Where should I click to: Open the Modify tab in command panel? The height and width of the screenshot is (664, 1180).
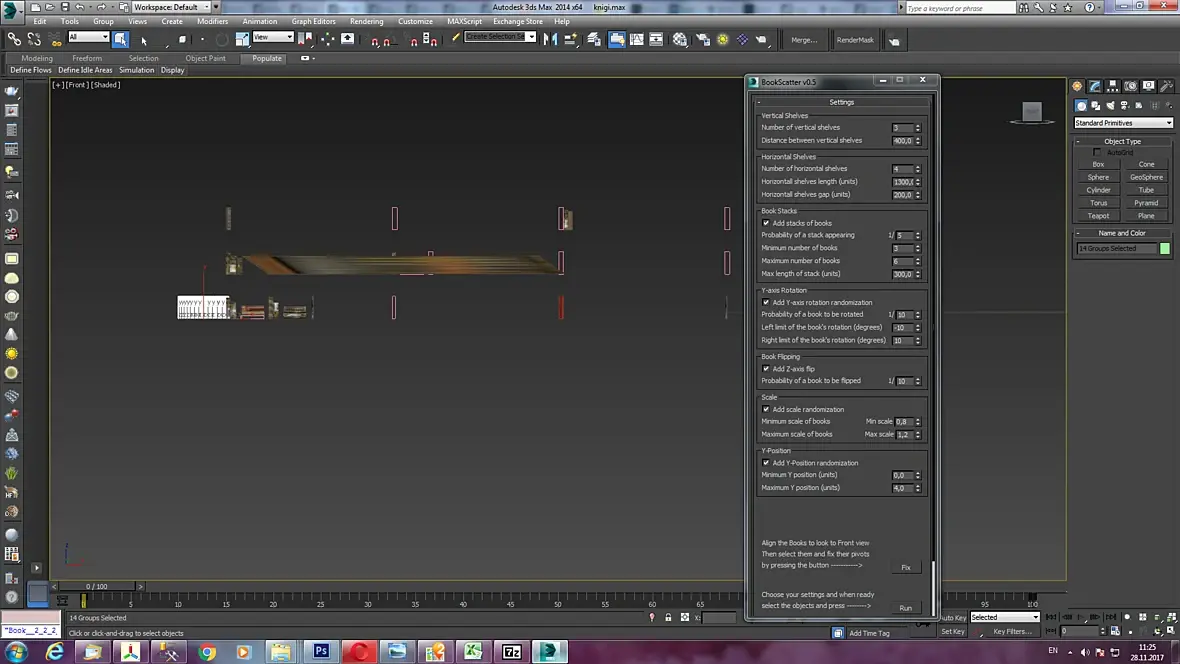point(1095,86)
